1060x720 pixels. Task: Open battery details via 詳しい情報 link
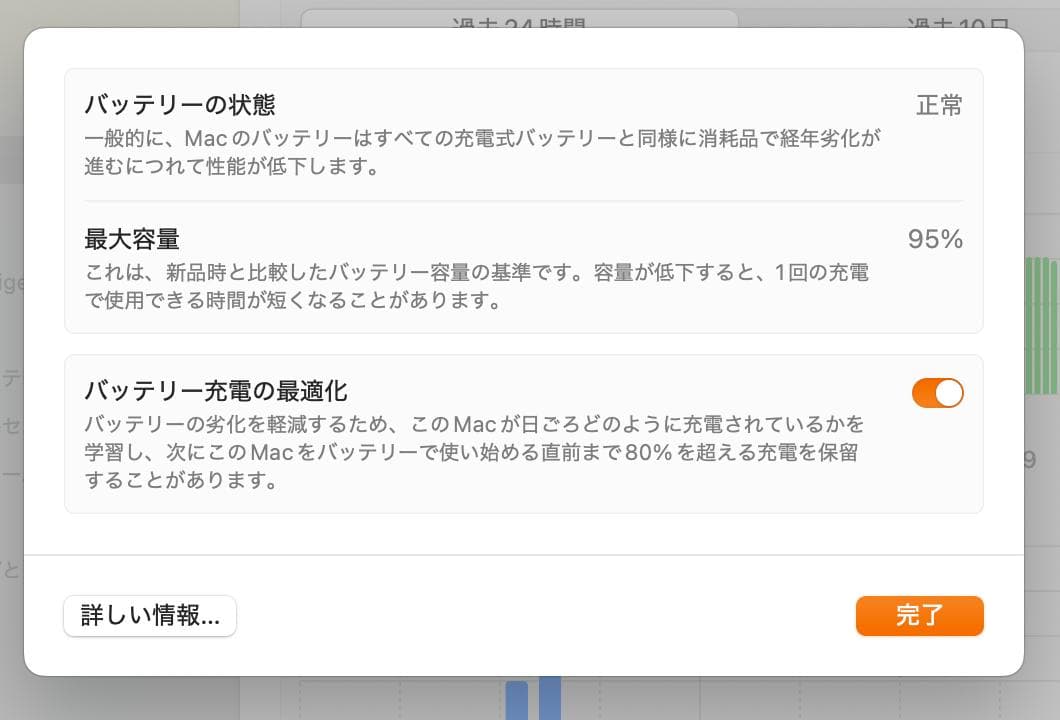tap(149, 616)
